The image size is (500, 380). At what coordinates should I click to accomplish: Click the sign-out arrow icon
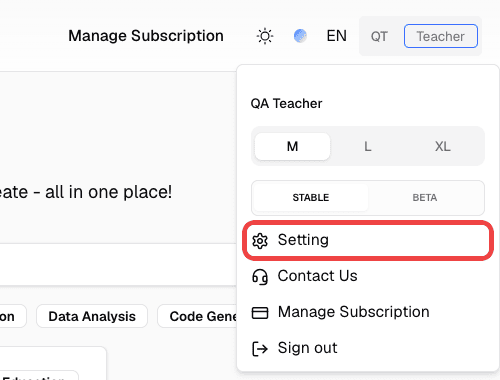click(x=260, y=349)
